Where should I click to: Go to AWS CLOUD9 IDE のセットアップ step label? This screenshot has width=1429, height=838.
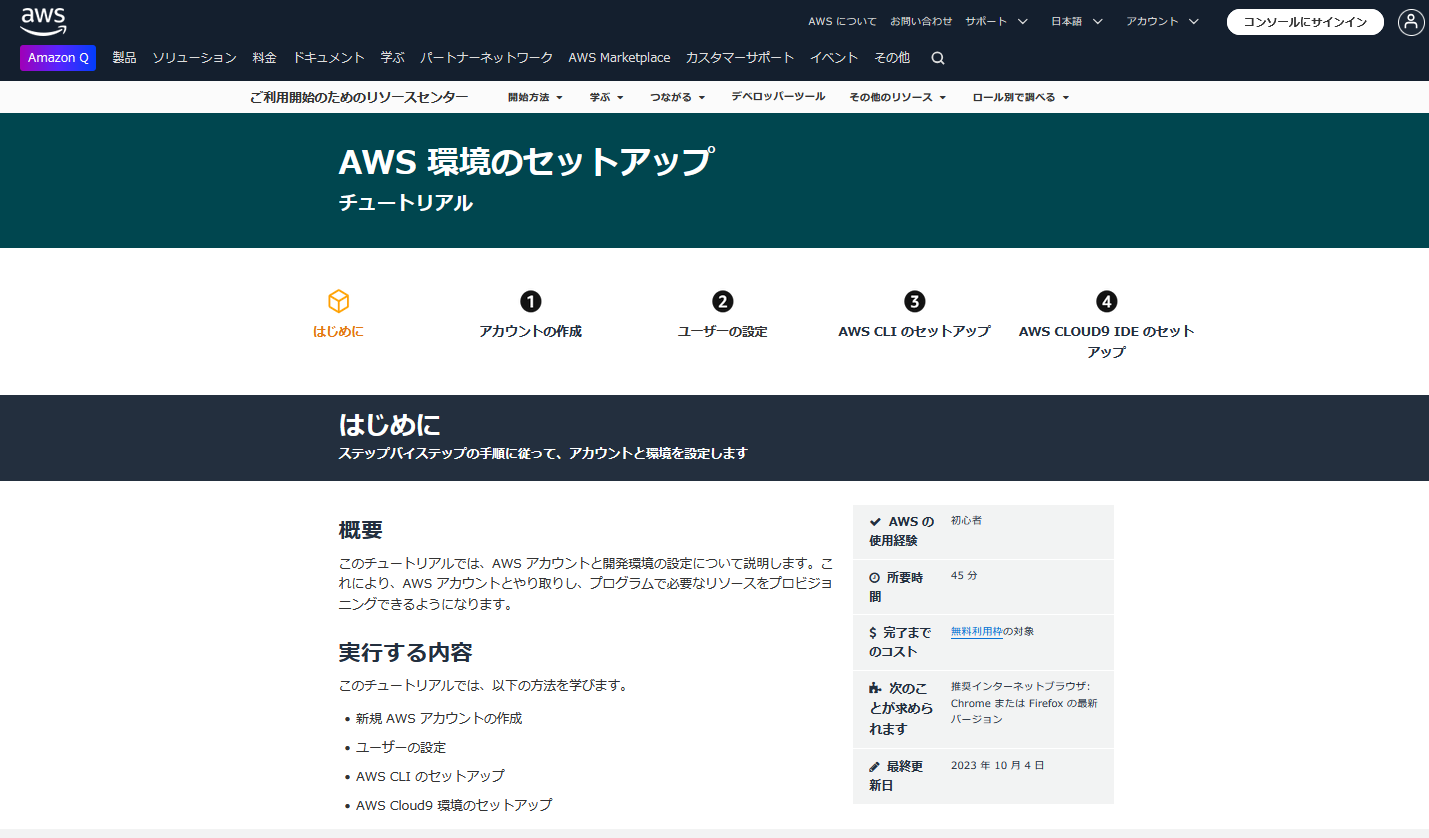[x=1106, y=341]
